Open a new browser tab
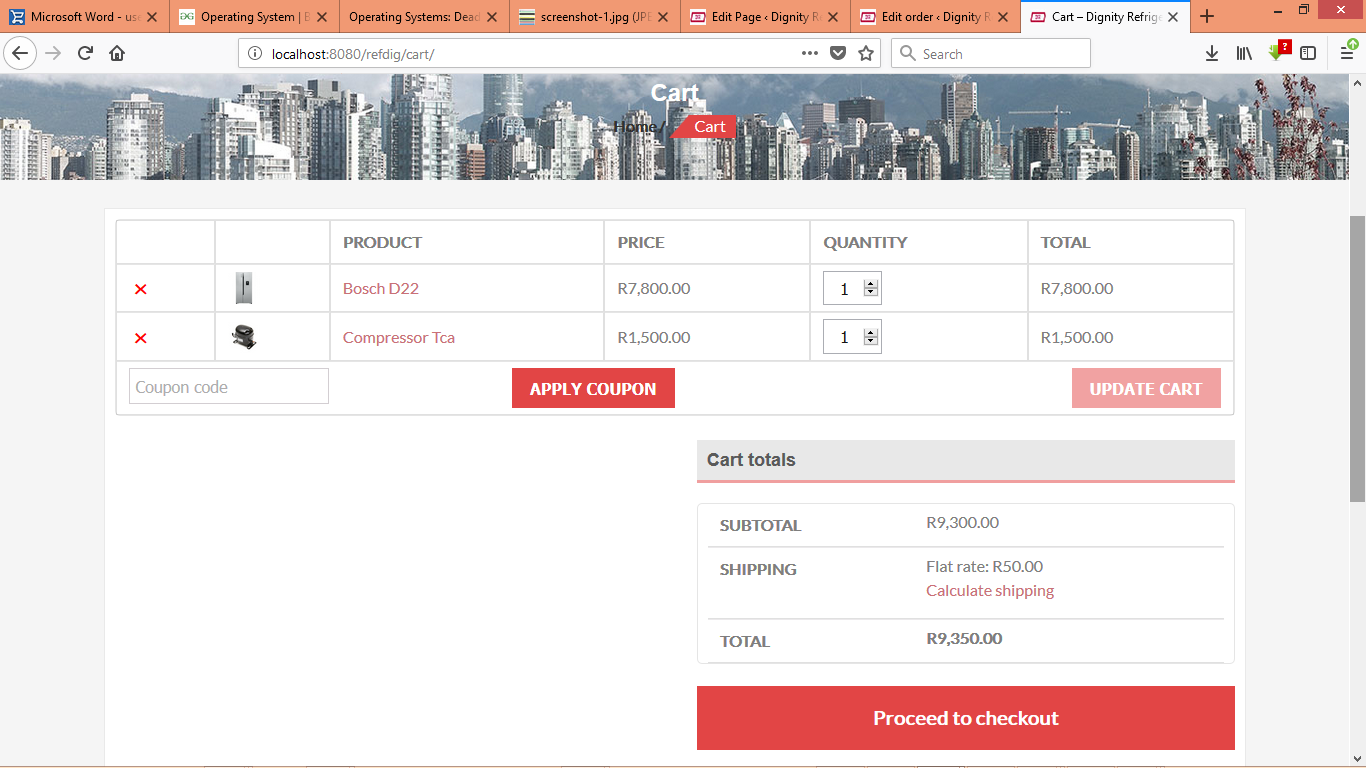Image resolution: width=1366 pixels, height=768 pixels. [1207, 16]
